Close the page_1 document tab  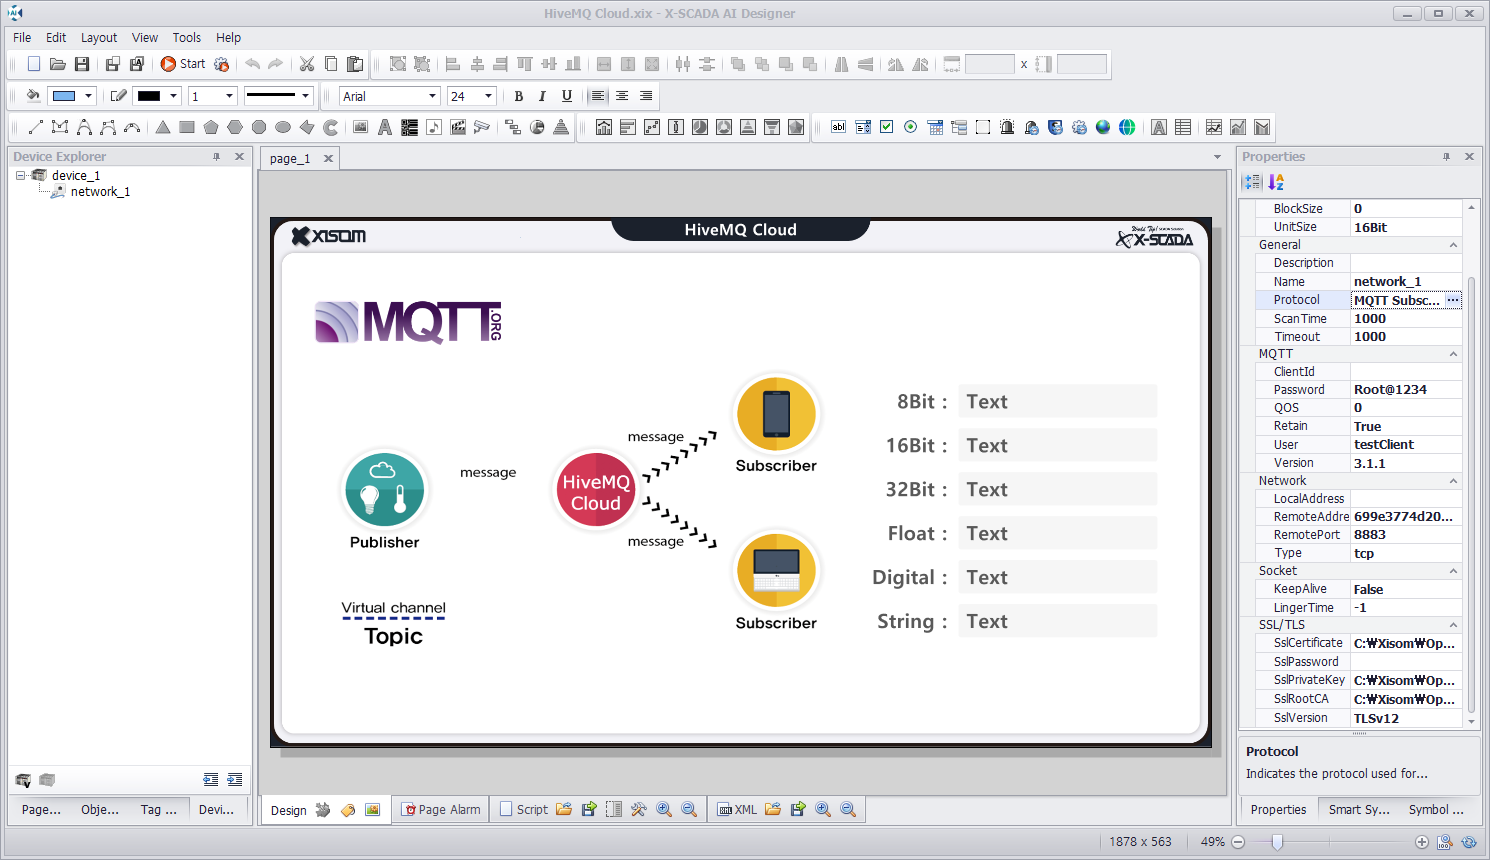point(328,158)
